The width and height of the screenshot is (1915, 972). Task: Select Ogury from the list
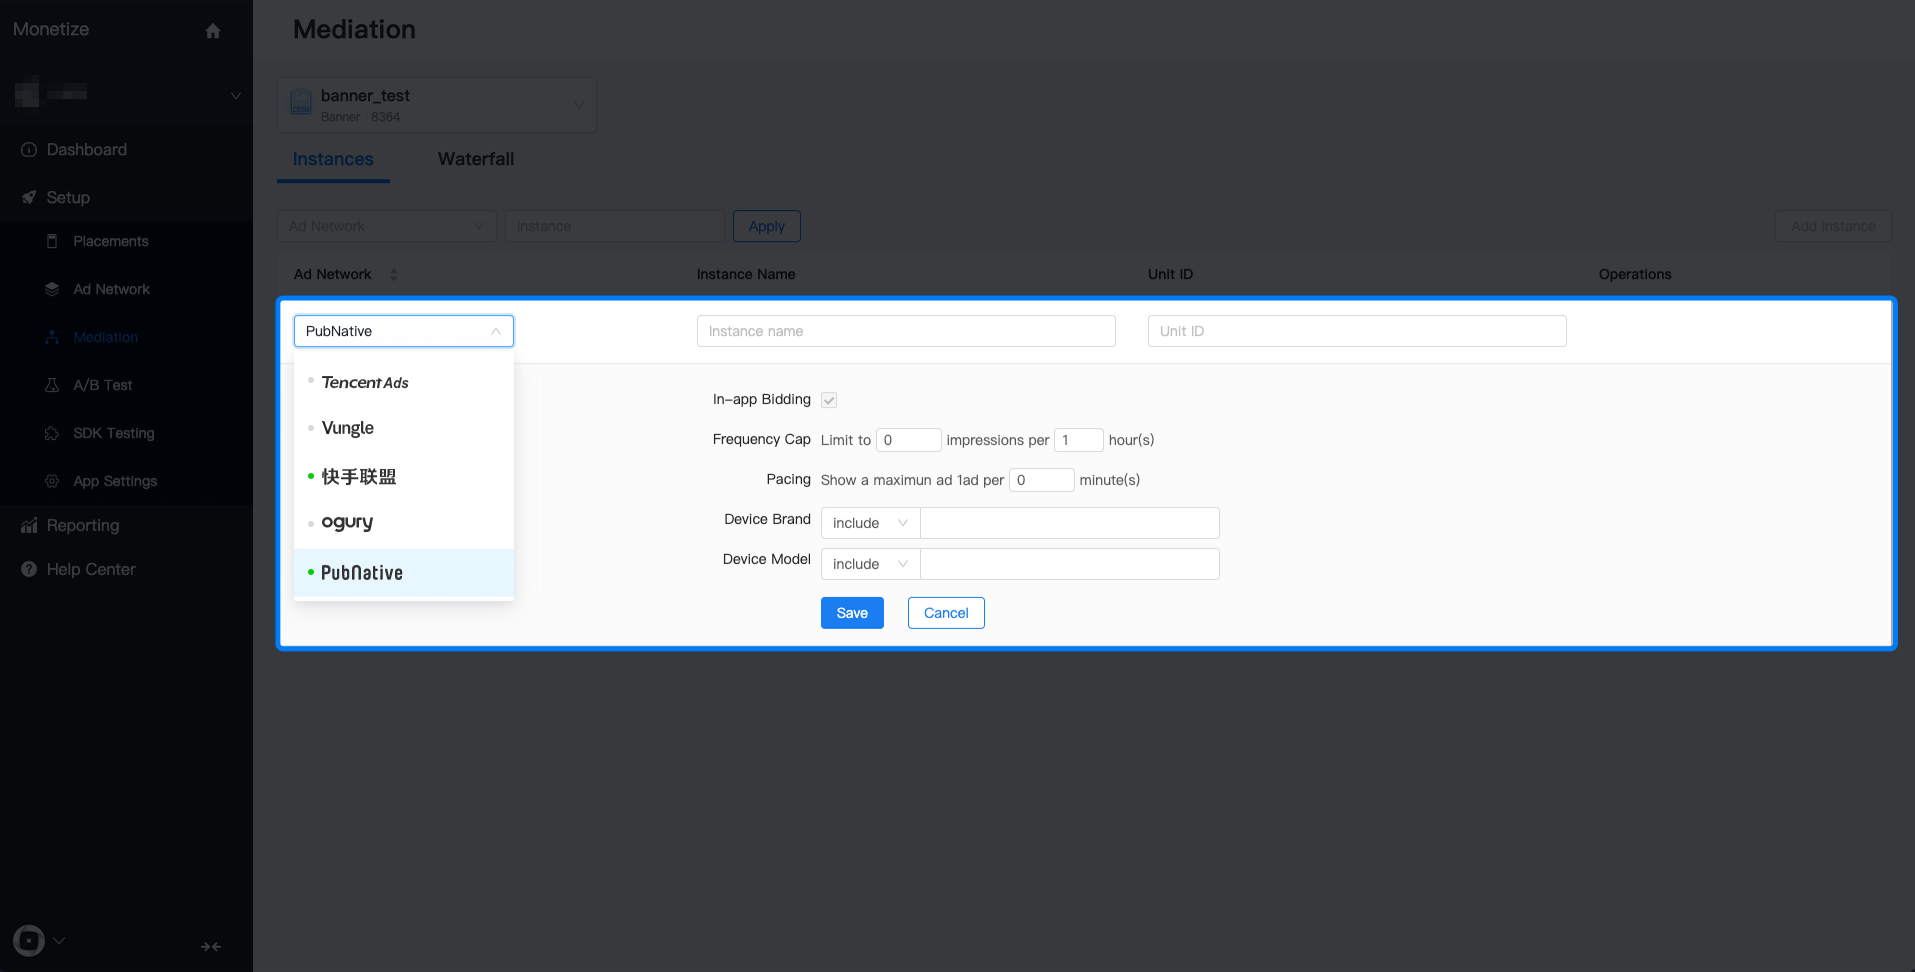tap(404, 523)
